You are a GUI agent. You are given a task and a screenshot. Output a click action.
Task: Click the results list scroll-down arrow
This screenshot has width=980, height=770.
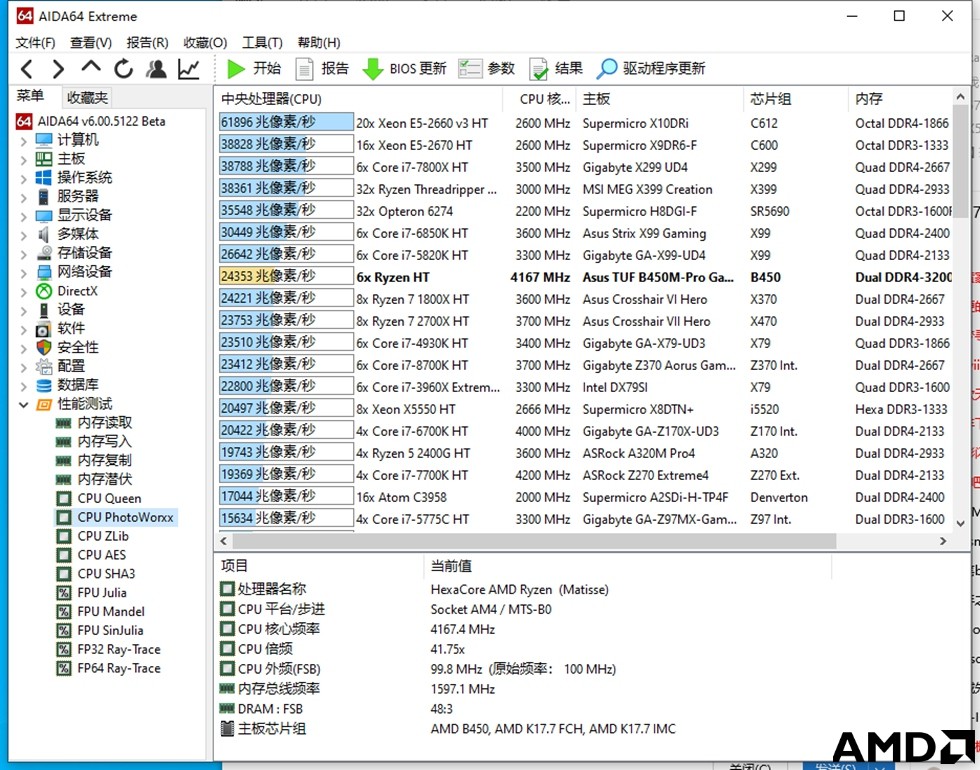961,523
